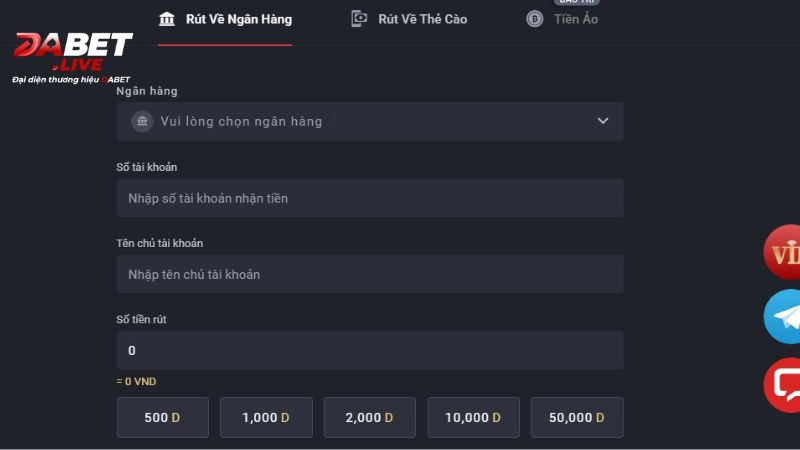Click the DABET.LIVE logo

[x=72, y=57]
